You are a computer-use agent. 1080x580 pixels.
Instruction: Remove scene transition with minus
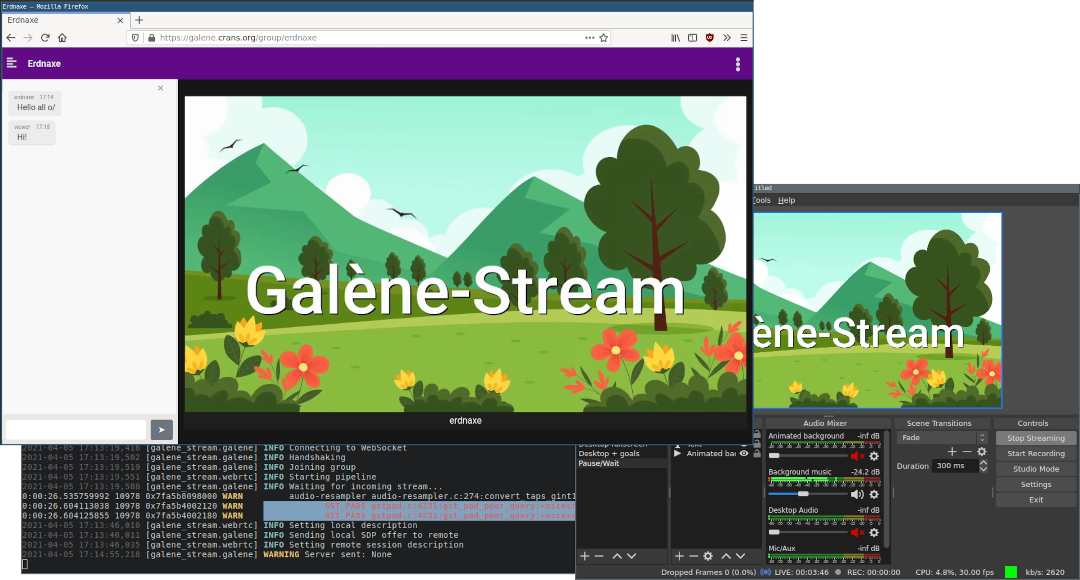pos(967,452)
